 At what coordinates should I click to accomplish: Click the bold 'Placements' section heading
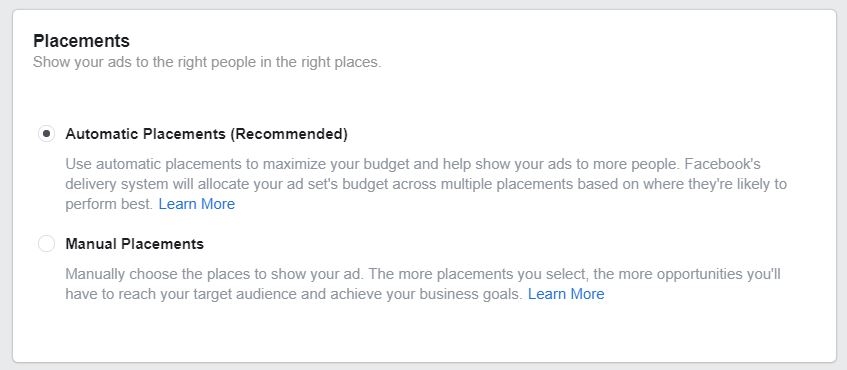[82, 41]
